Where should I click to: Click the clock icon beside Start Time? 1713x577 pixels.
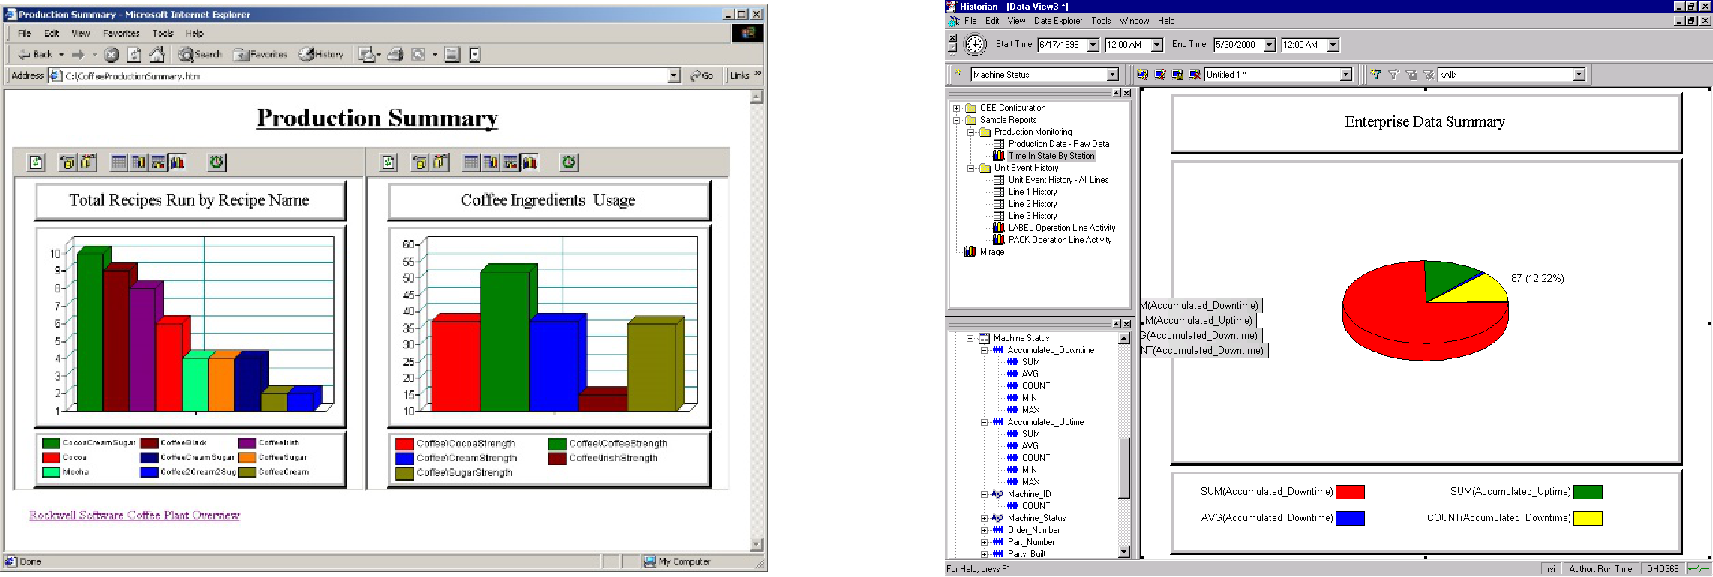pyautogui.click(x=975, y=44)
